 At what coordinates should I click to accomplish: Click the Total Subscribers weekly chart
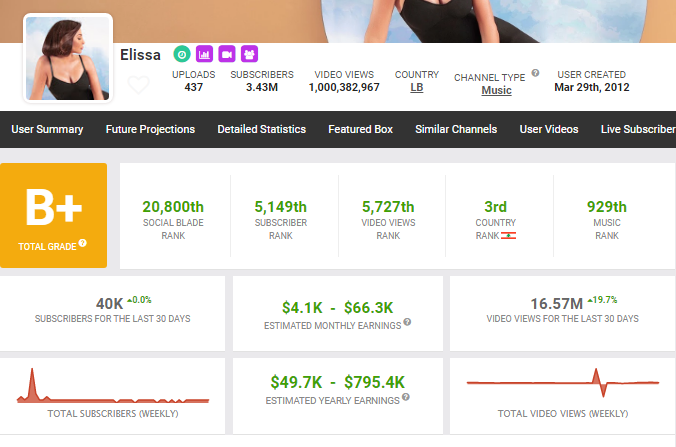pos(112,391)
